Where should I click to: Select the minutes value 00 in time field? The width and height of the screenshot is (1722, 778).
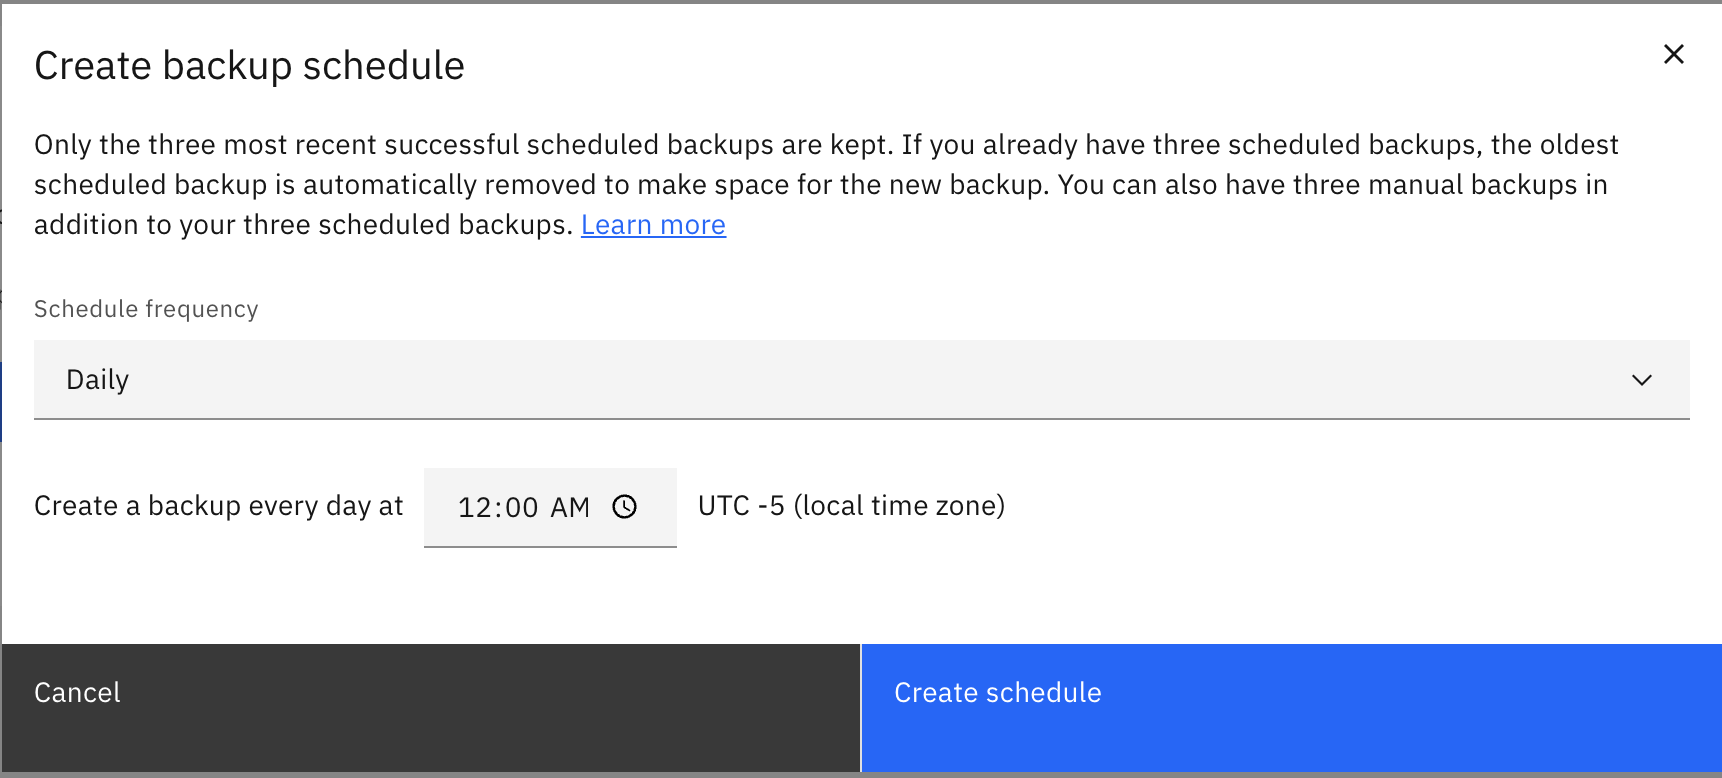coord(521,508)
